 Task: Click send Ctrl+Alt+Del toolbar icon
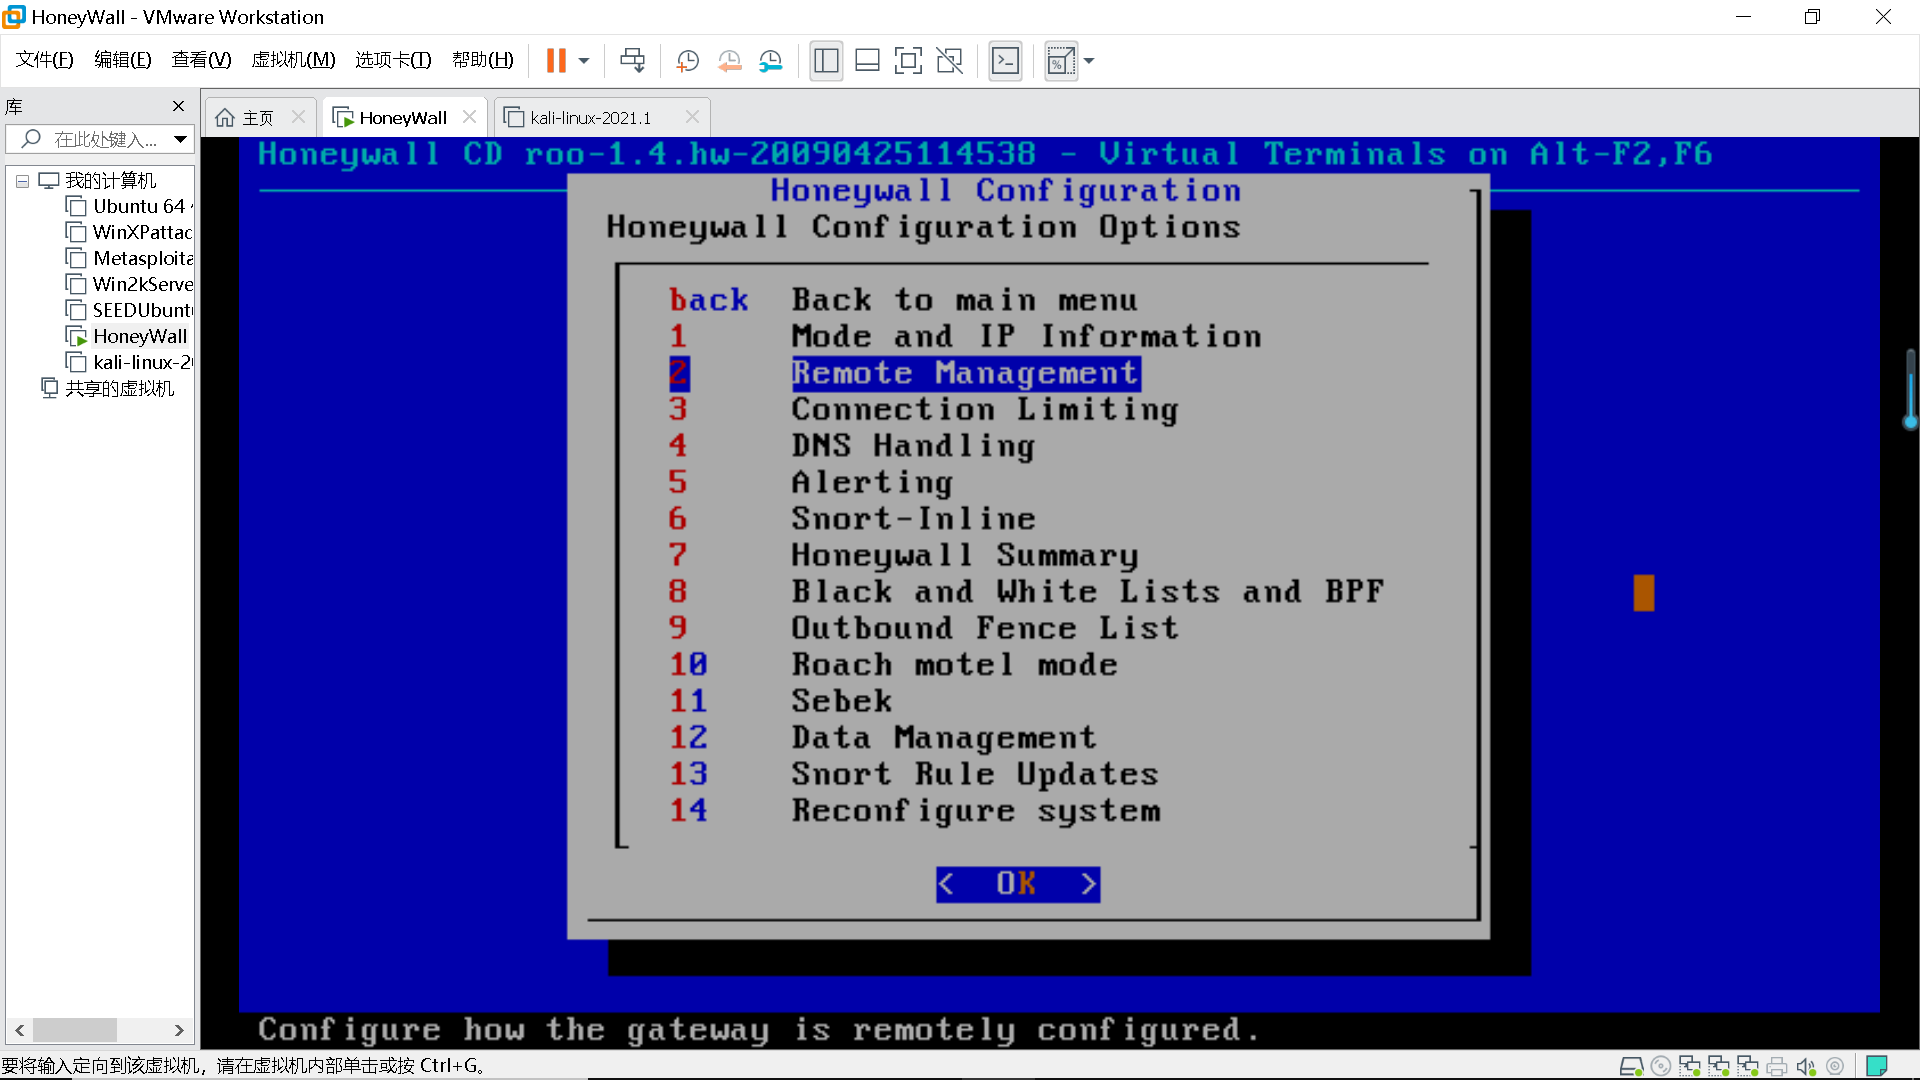click(632, 61)
